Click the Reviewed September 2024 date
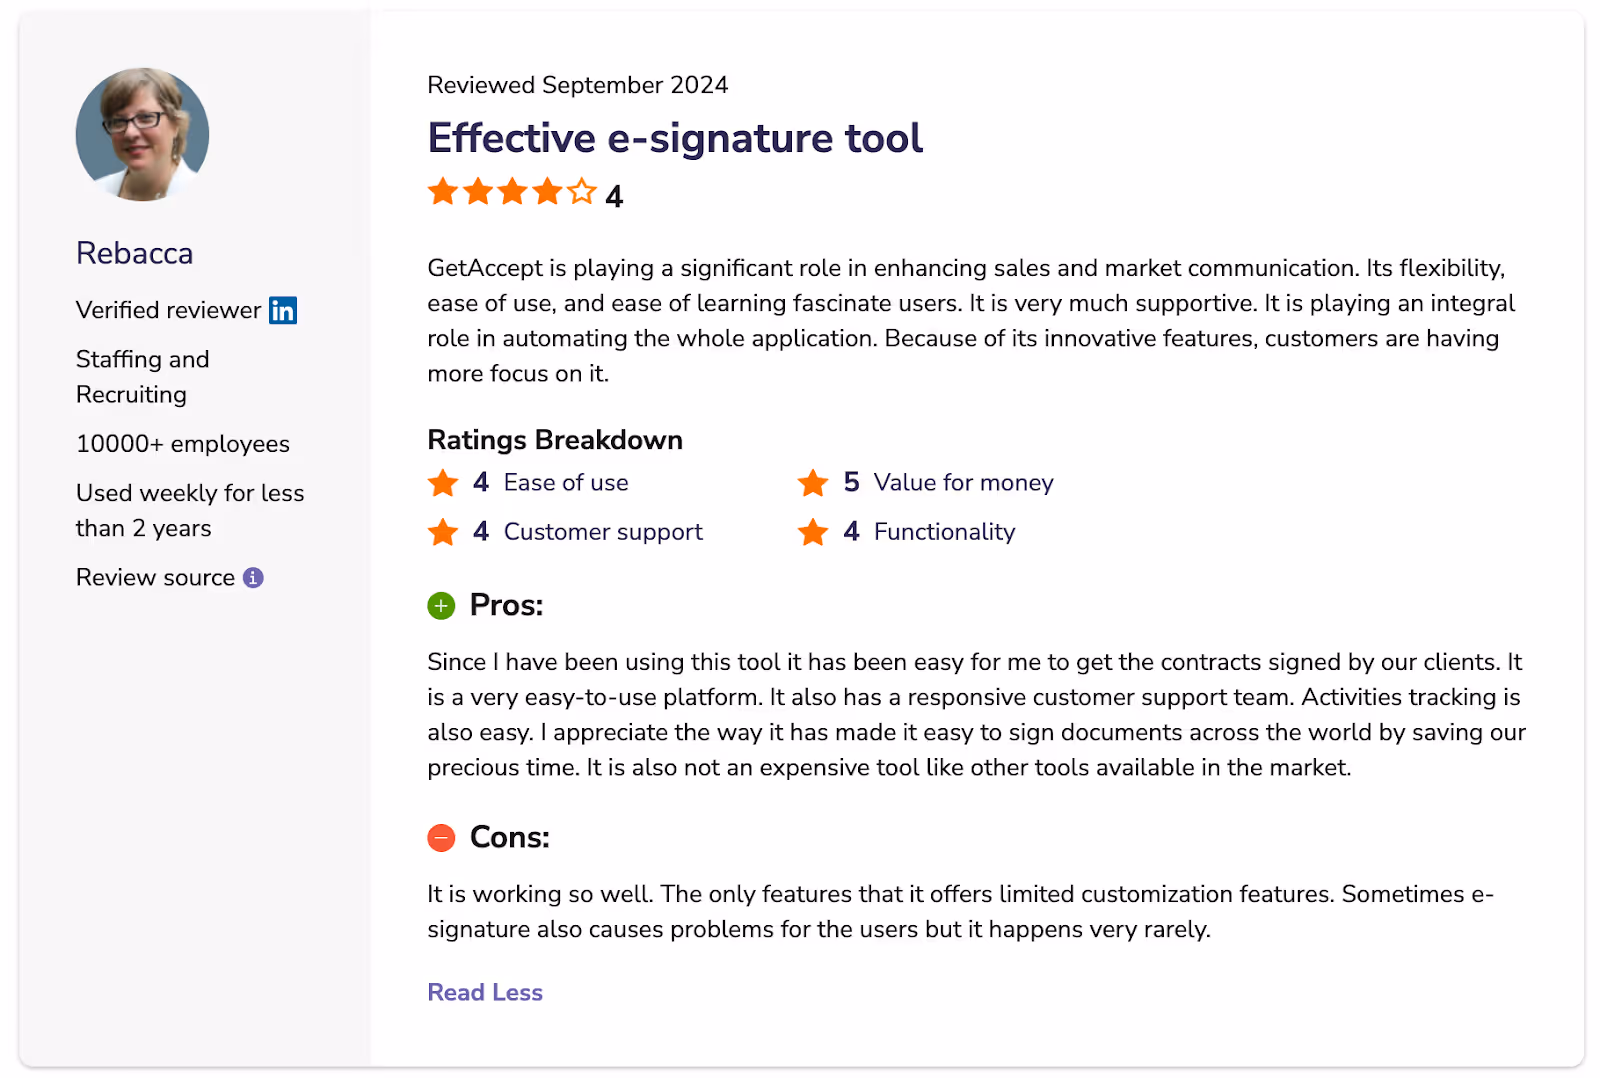The image size is (1600, 1078). pos(578,85)
